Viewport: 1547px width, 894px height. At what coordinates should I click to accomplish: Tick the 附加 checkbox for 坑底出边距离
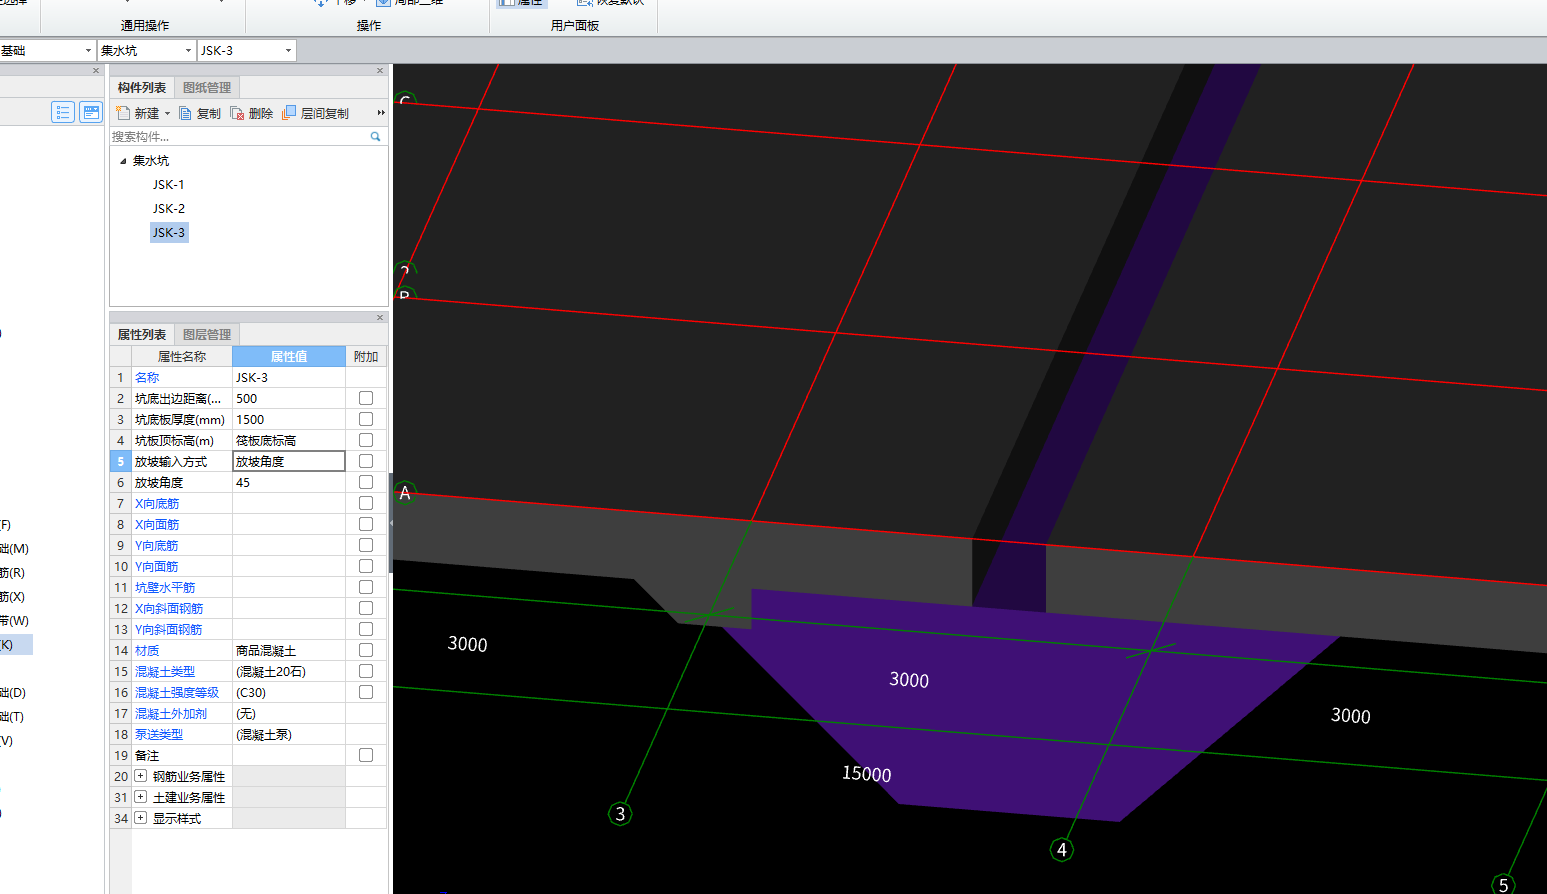click(366, 398)
